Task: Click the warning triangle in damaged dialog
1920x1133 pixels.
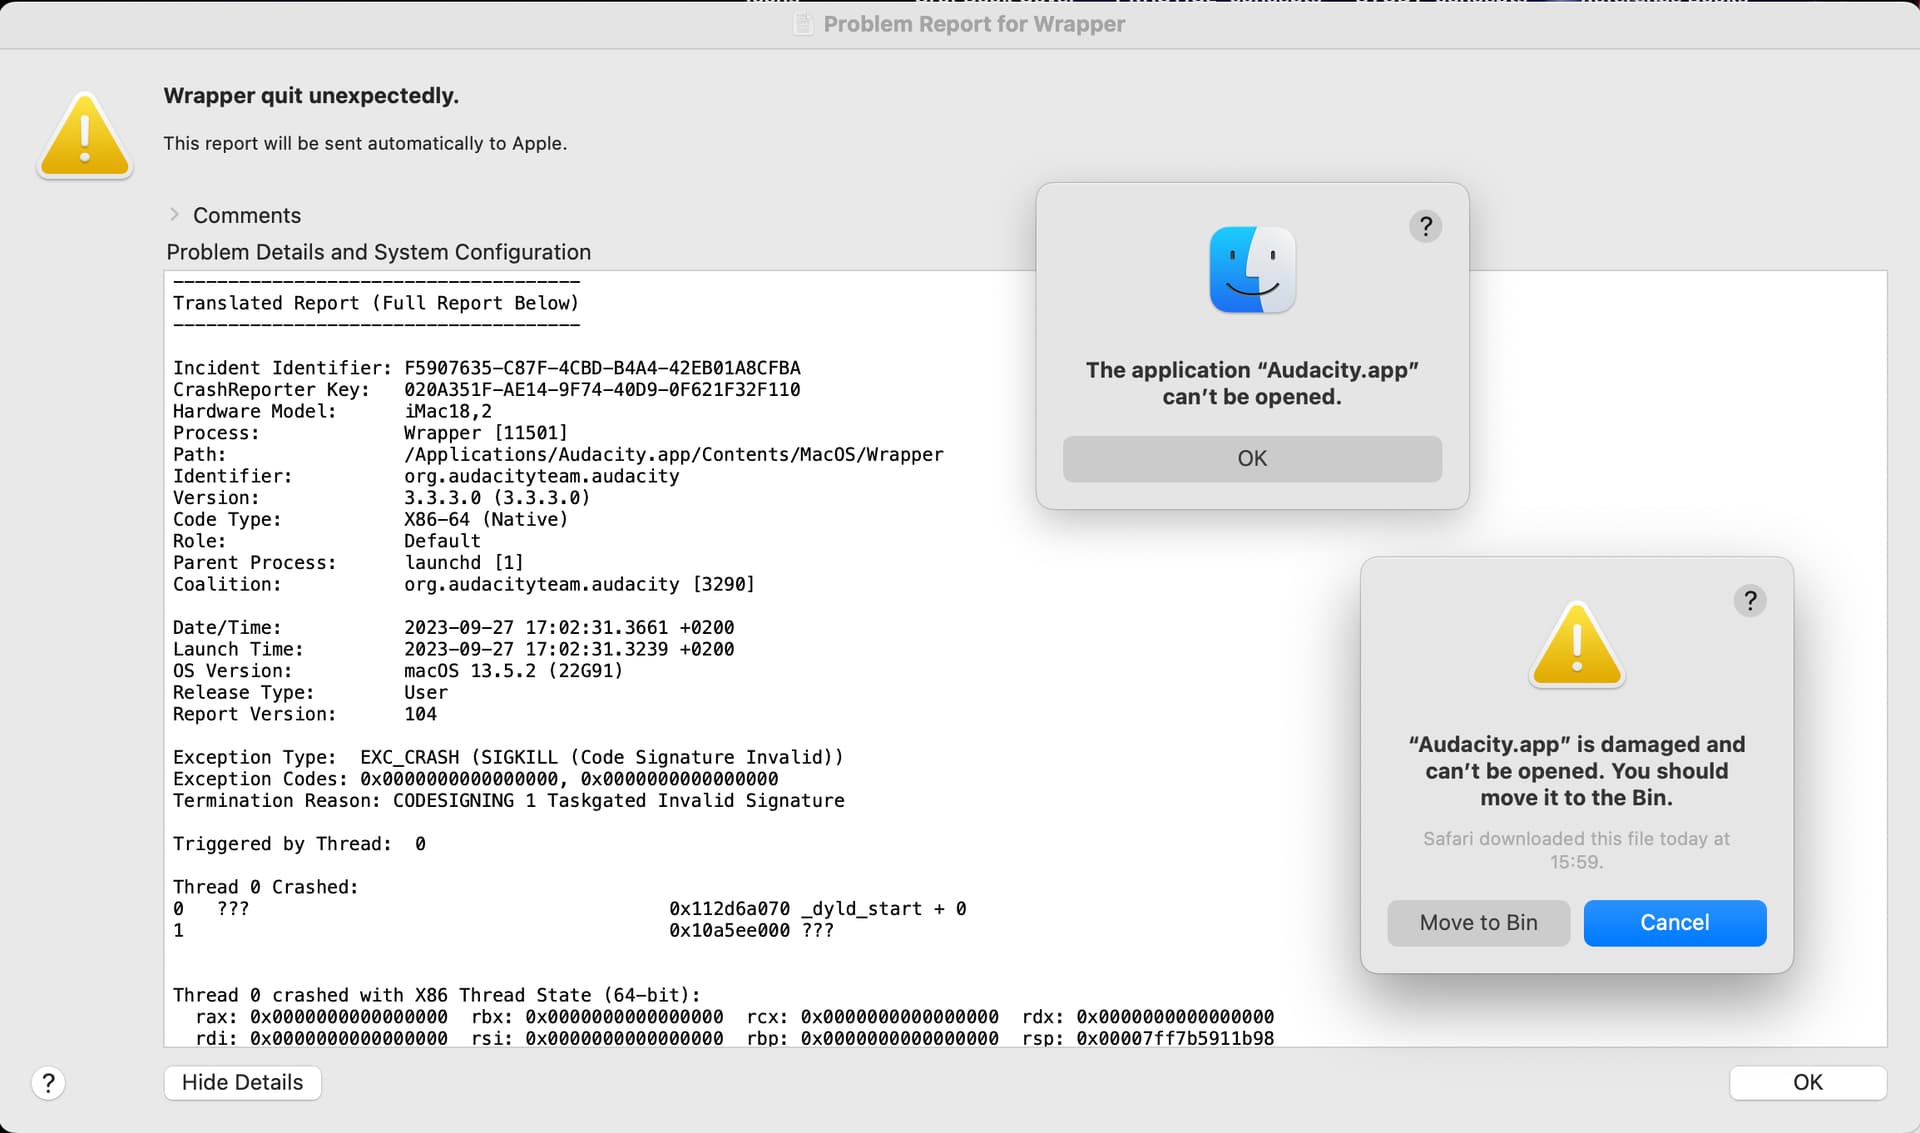Action: (1576, 645)
